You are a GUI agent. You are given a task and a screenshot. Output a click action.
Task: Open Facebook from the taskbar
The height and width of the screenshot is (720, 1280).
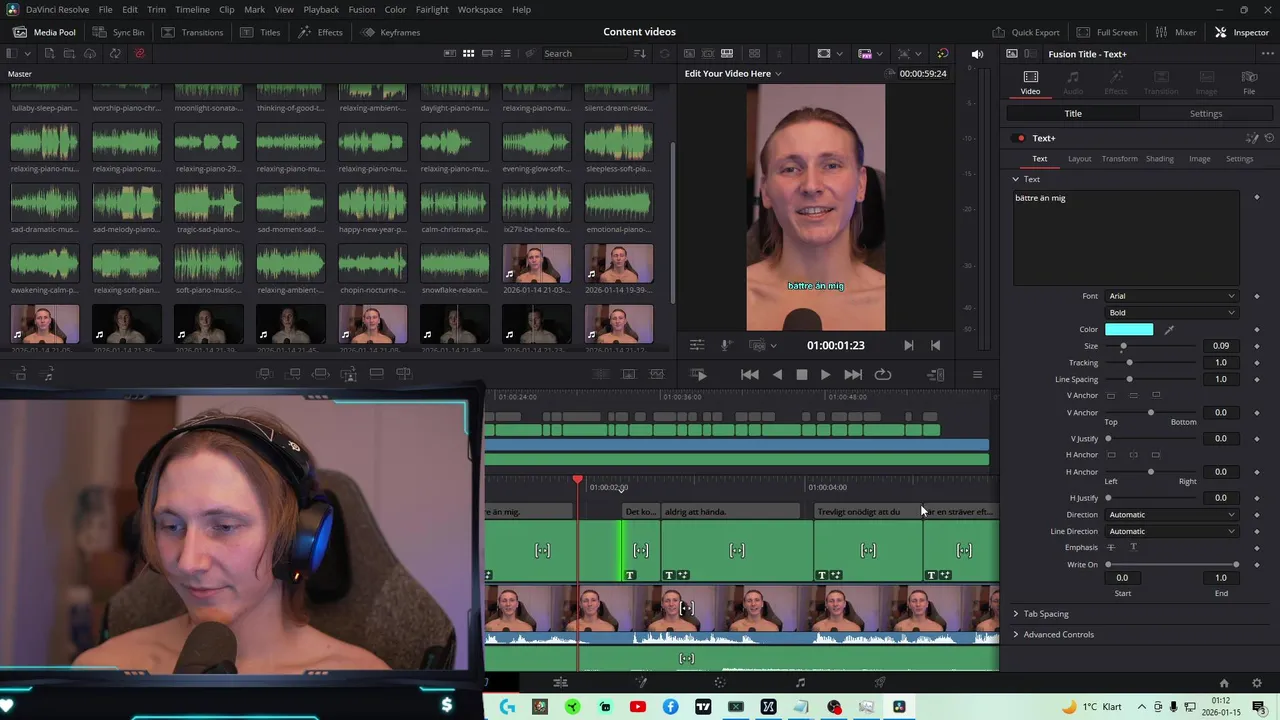670,707
